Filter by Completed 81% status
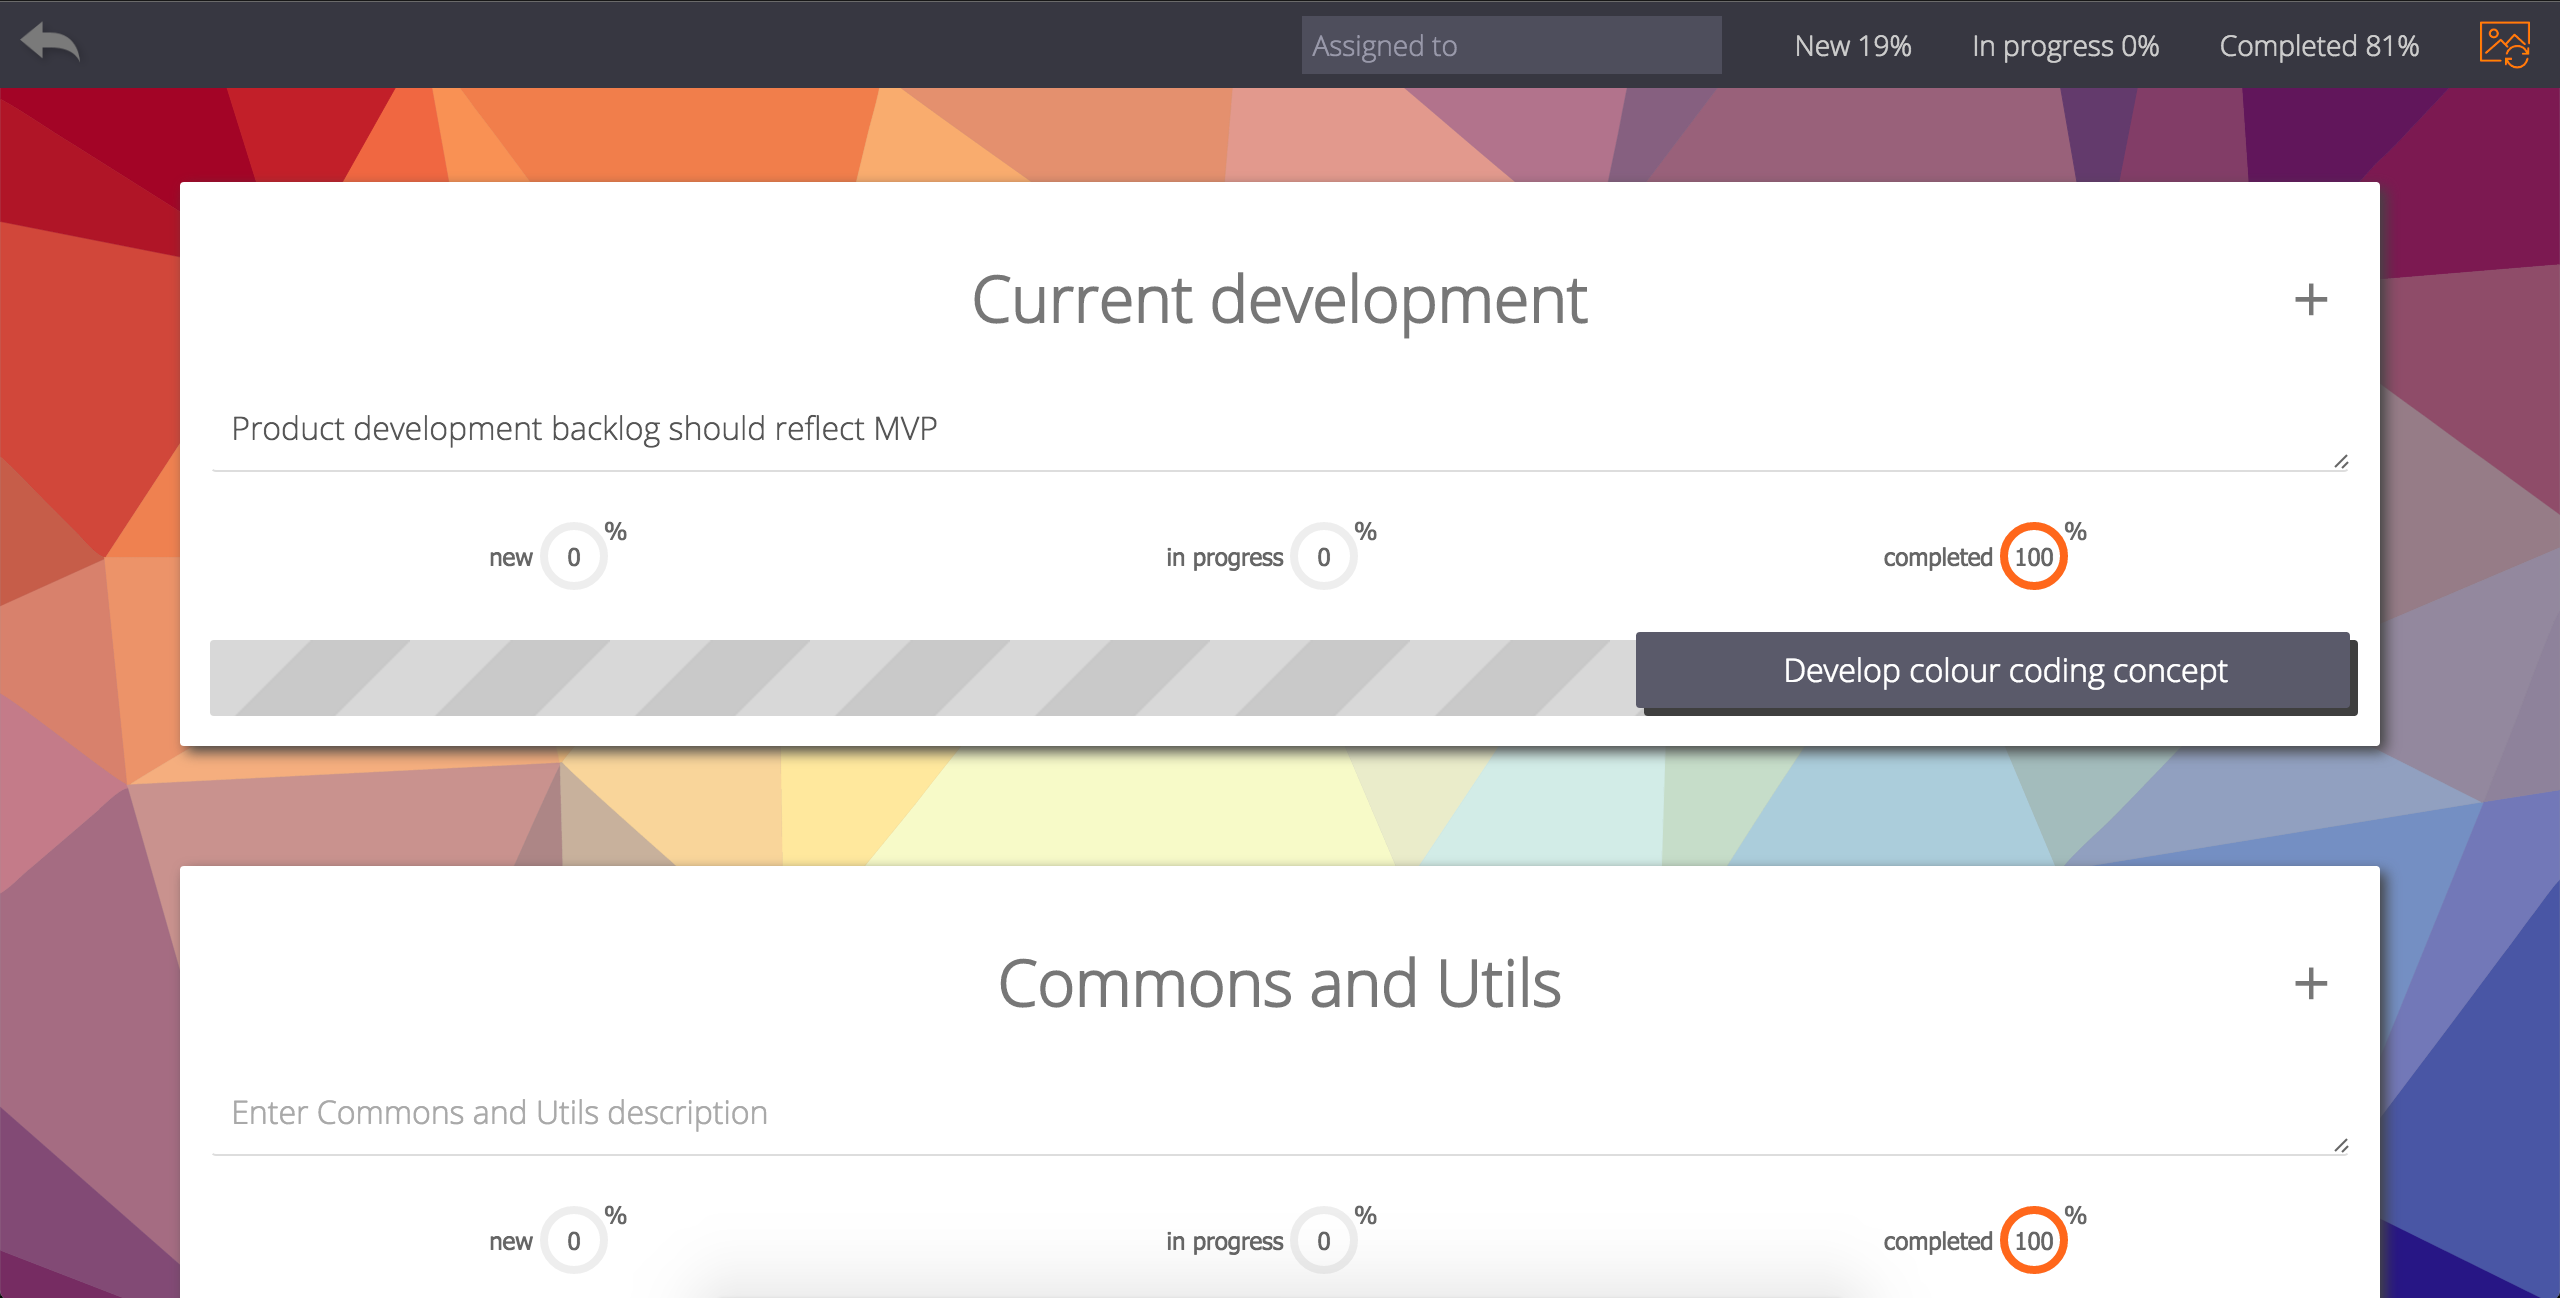2560x1298 pixels. (x=2318, y=46)
